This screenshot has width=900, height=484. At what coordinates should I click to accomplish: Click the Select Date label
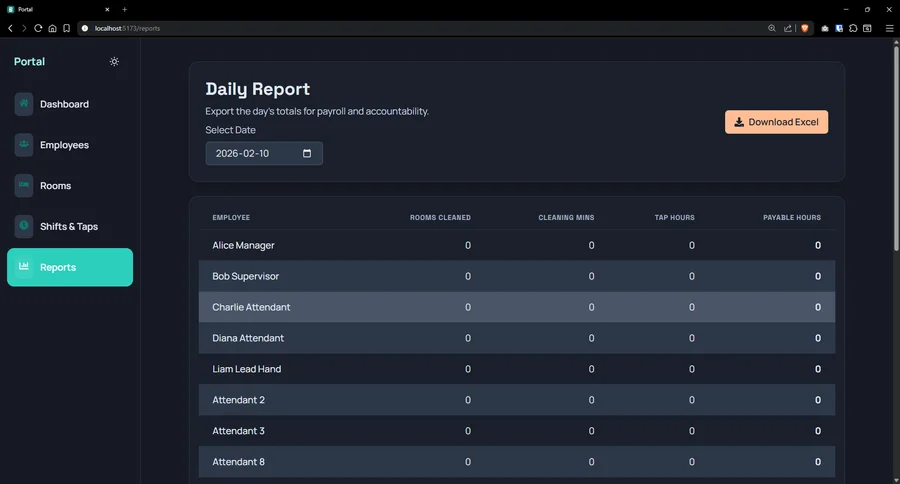(231, 130)
